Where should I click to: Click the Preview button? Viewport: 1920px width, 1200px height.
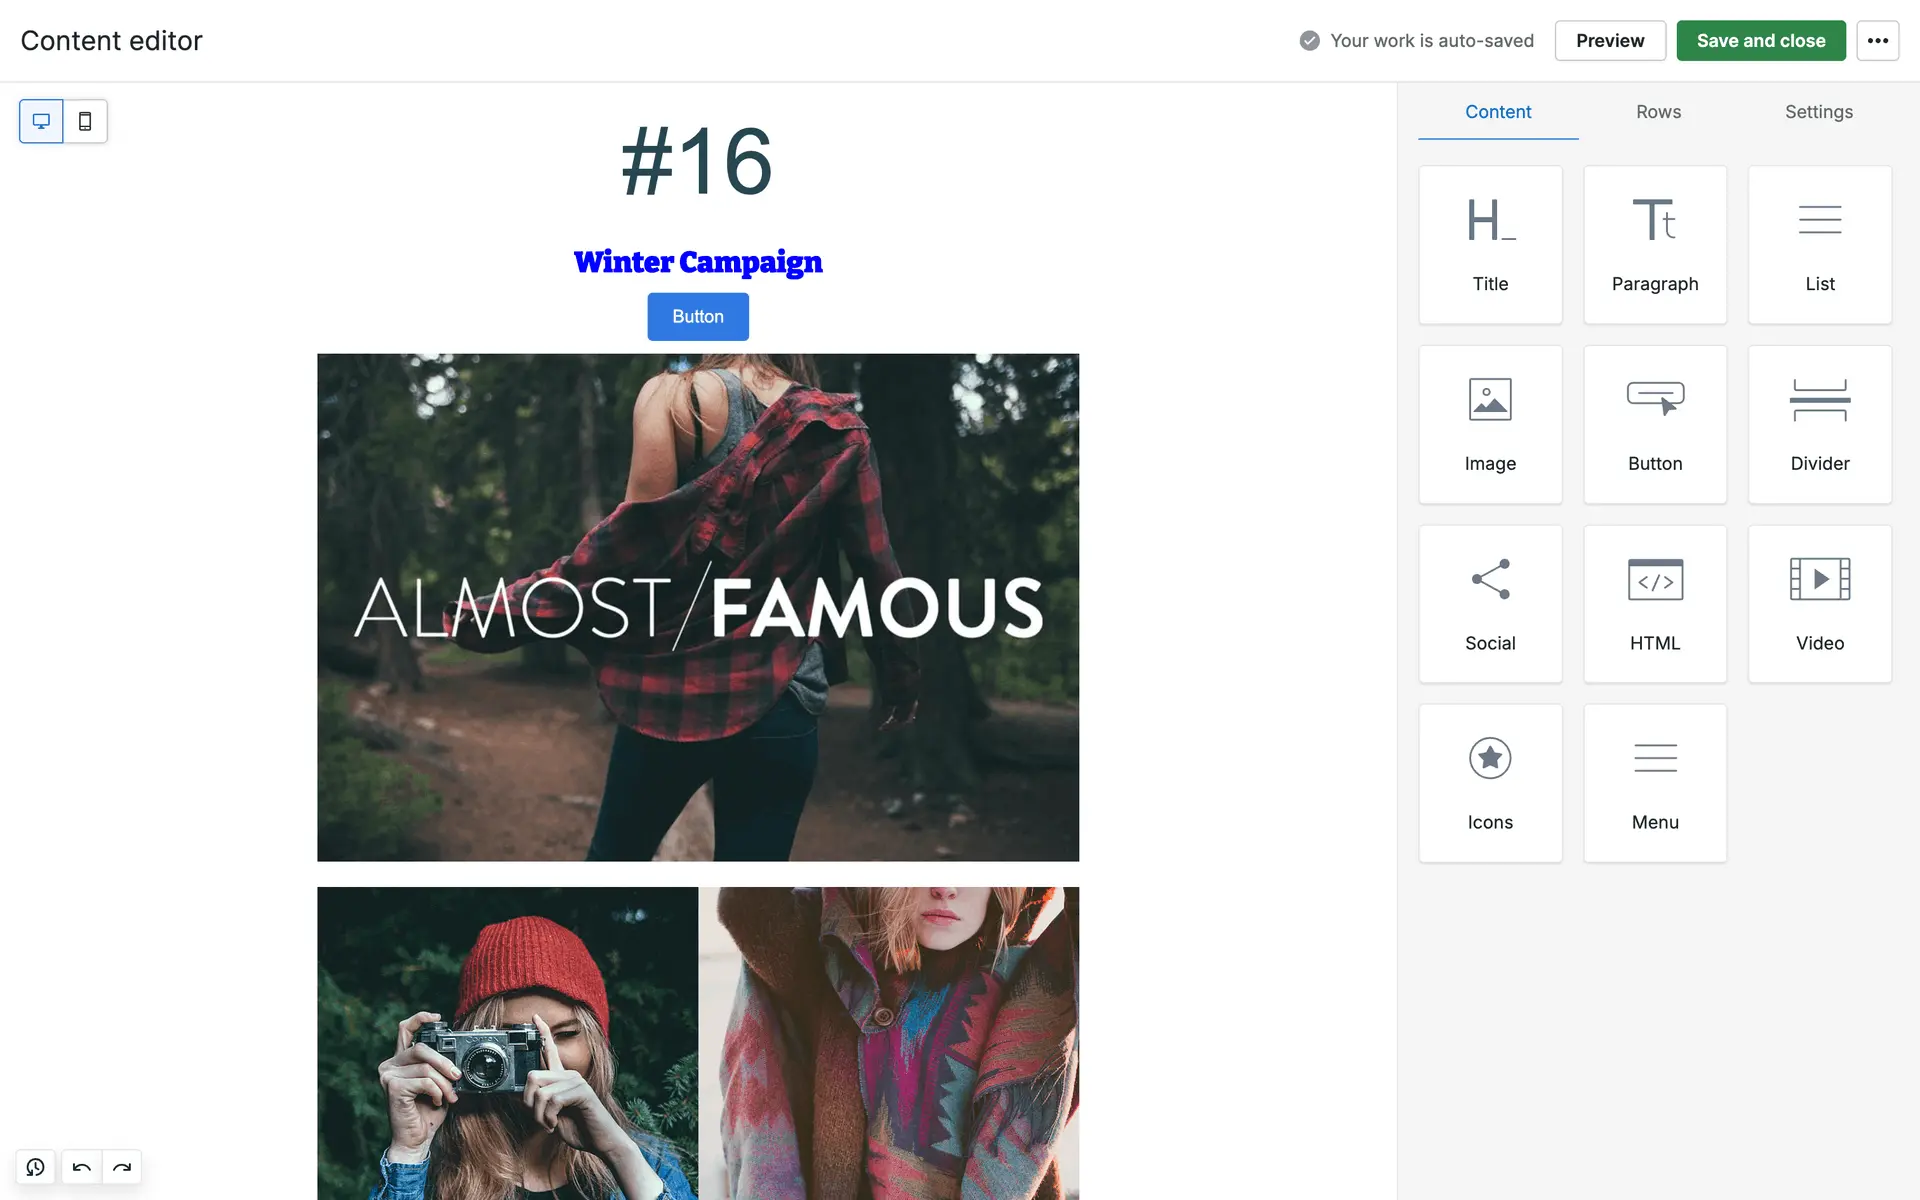(1609, 41)
